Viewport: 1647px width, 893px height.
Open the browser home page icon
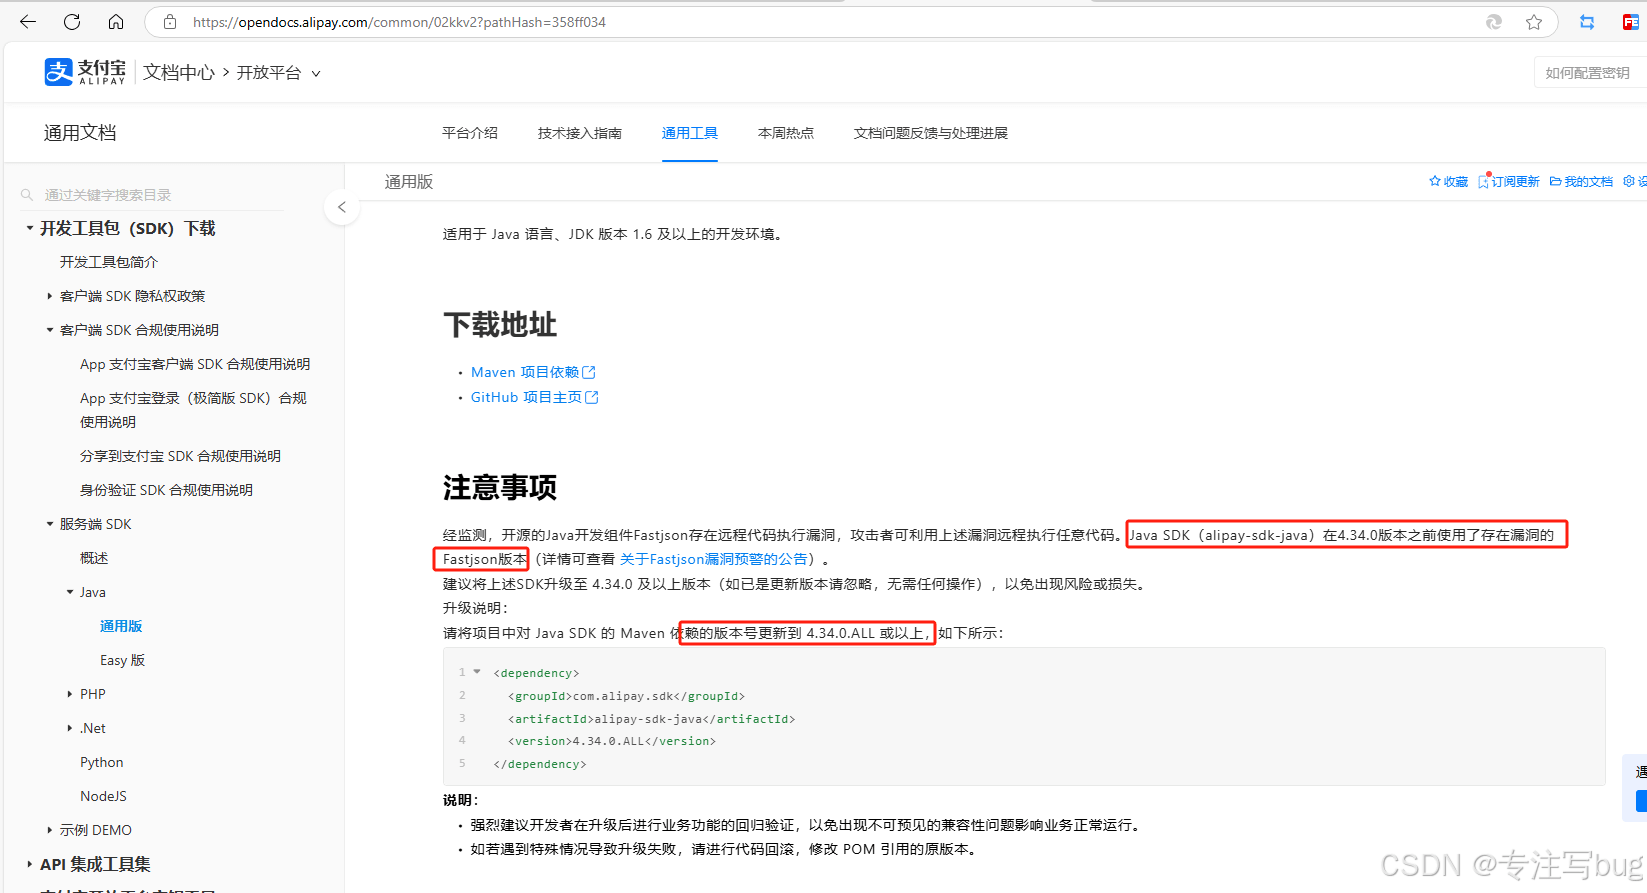point(116,21)
